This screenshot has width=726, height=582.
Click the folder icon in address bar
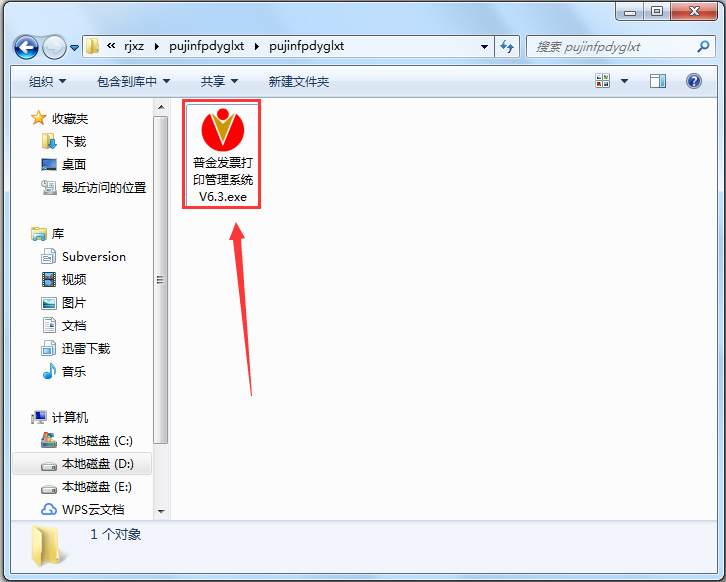(x=93, y=46)
